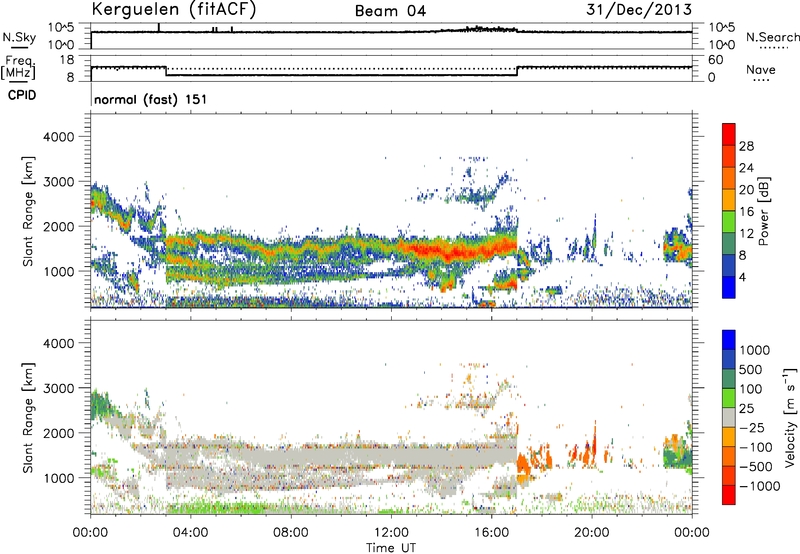Click the "normal (fast) 151" text
Viewport: 800px width, 554px height.
click(151, 99)
